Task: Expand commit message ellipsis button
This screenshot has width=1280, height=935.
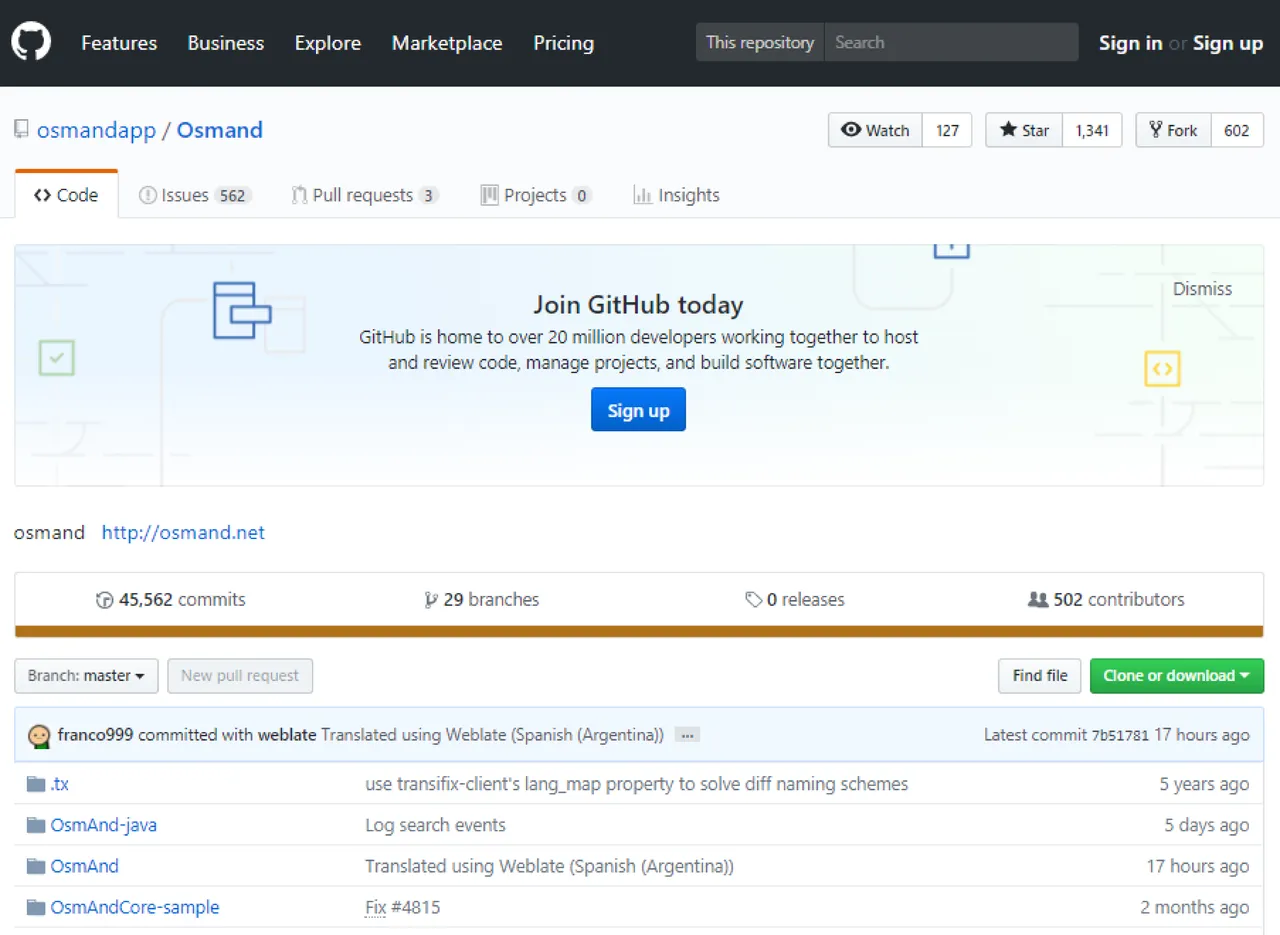Action: (687, 735)
